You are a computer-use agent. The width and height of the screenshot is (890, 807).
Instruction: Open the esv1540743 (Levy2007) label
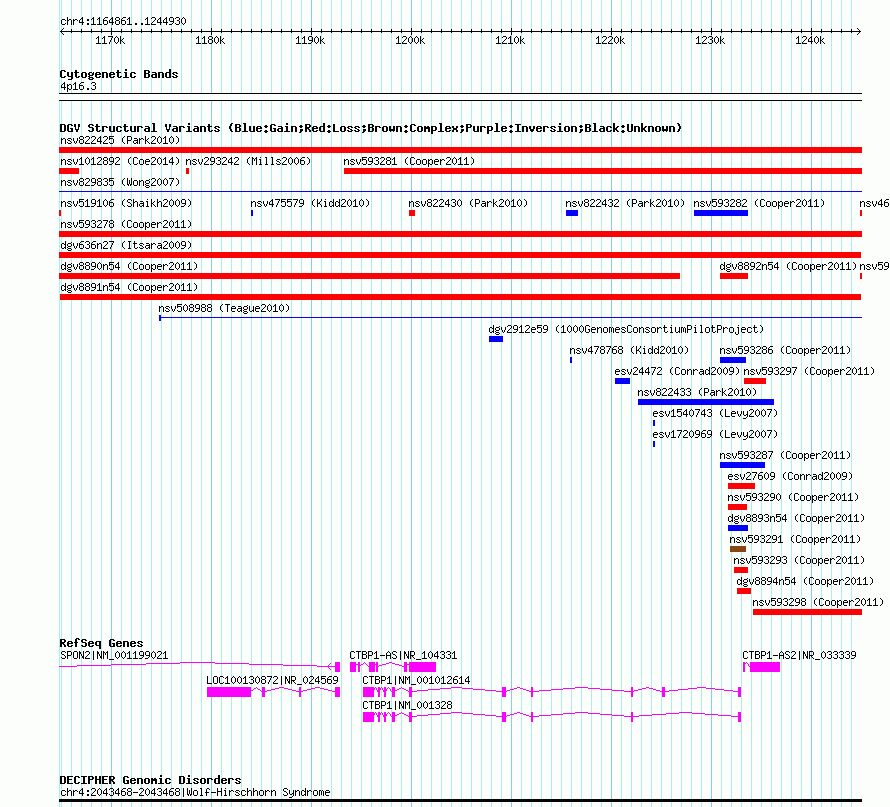pyautogui.click(x=715, y=413)
